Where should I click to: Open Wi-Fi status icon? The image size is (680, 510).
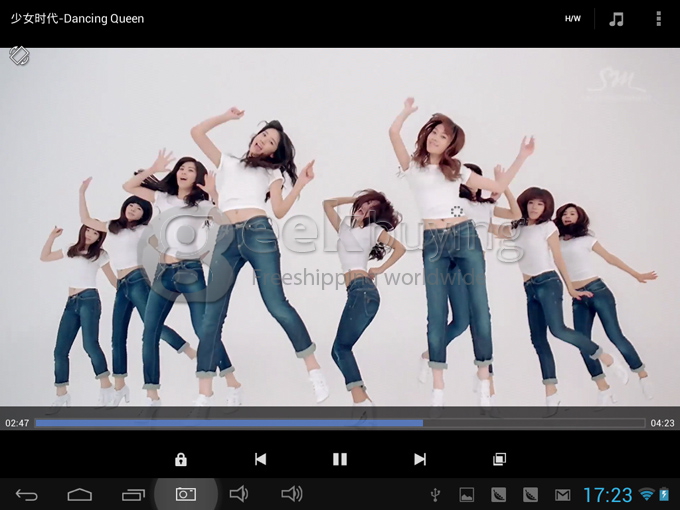pos(647,494)
